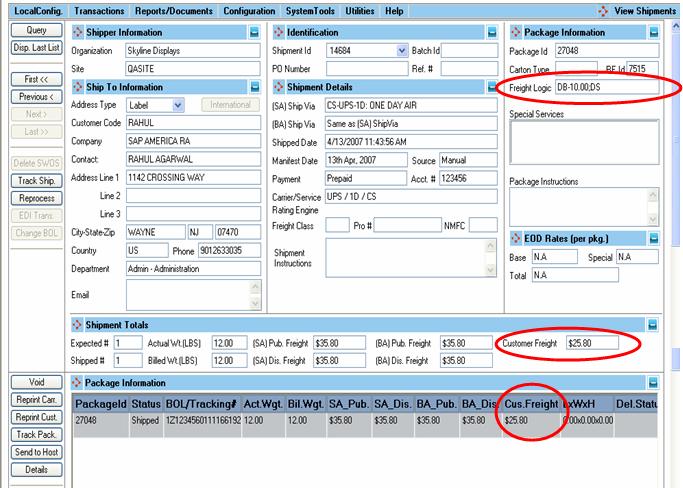Open the Reports/Documents menu
683x488 pixels.
[x=174, y=10]
